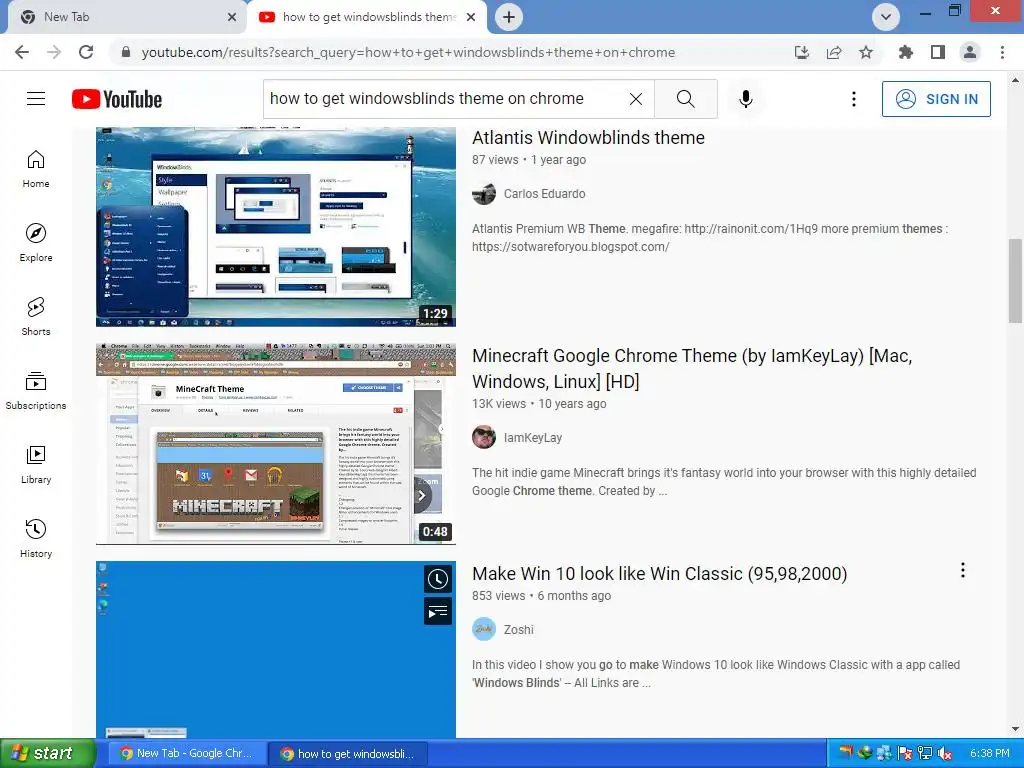Add Win Classic video to queue
1024x768 pixels.
coord(438,611)
